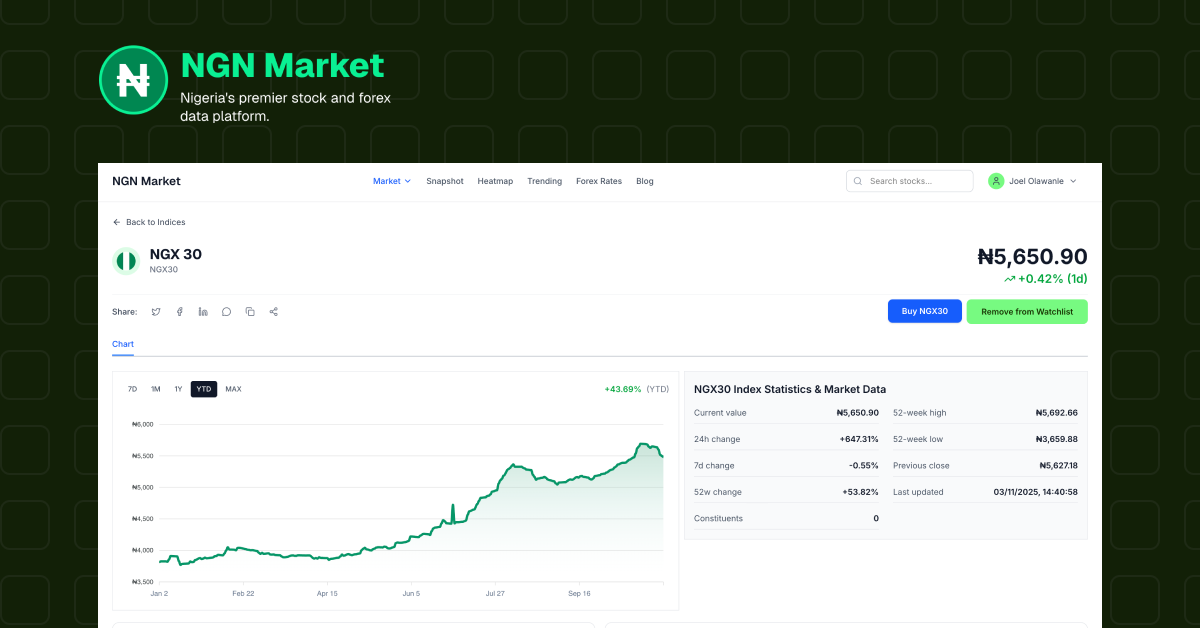Screen dimensions: 1200x628
Task: Share the index on Facebook
Action: pyautogui.click(x=180, y=312)
